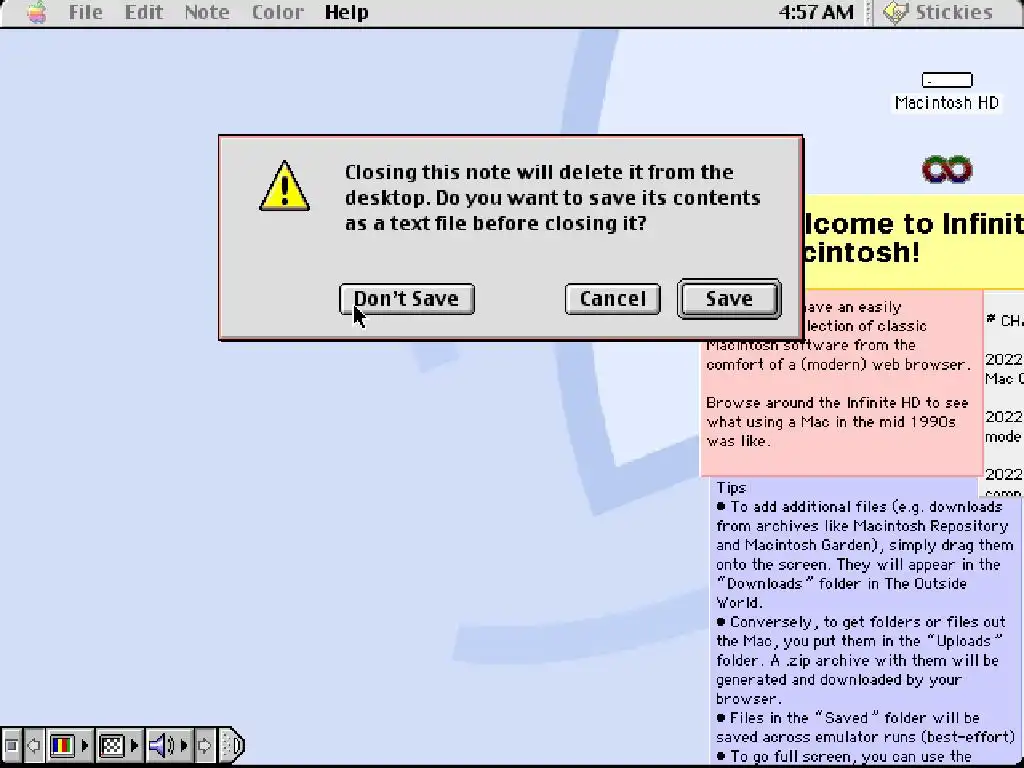Click the Control Strip left scroll arrow
Image resolution: width=1024 pixels, height=768 pixels.
[33, 745]
